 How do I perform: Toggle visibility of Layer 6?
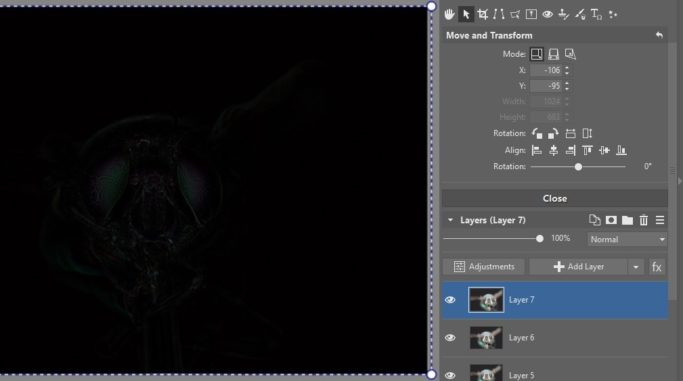click(x=450, y=338)
